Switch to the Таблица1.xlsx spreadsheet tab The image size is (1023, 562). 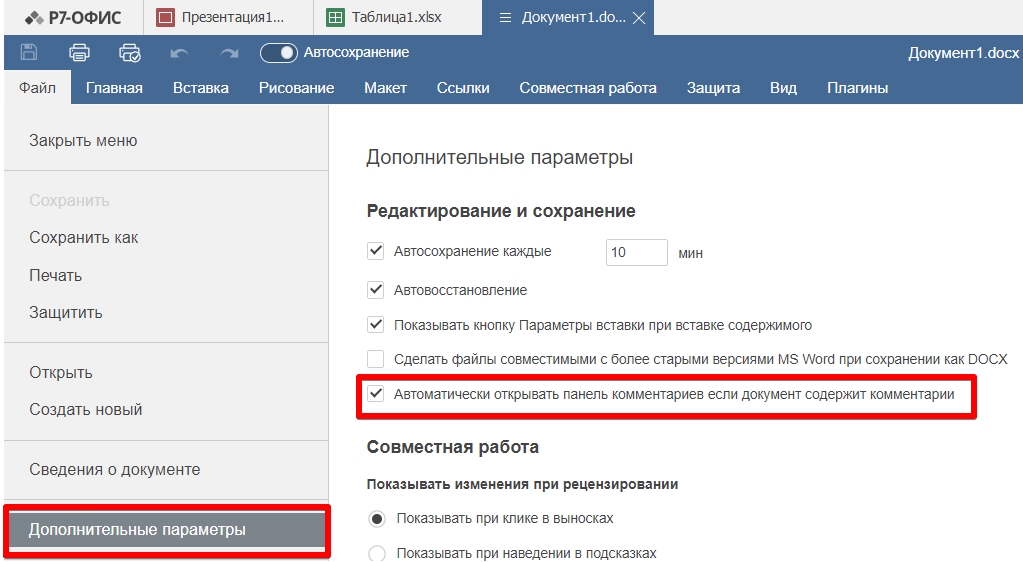pos(384,18)
